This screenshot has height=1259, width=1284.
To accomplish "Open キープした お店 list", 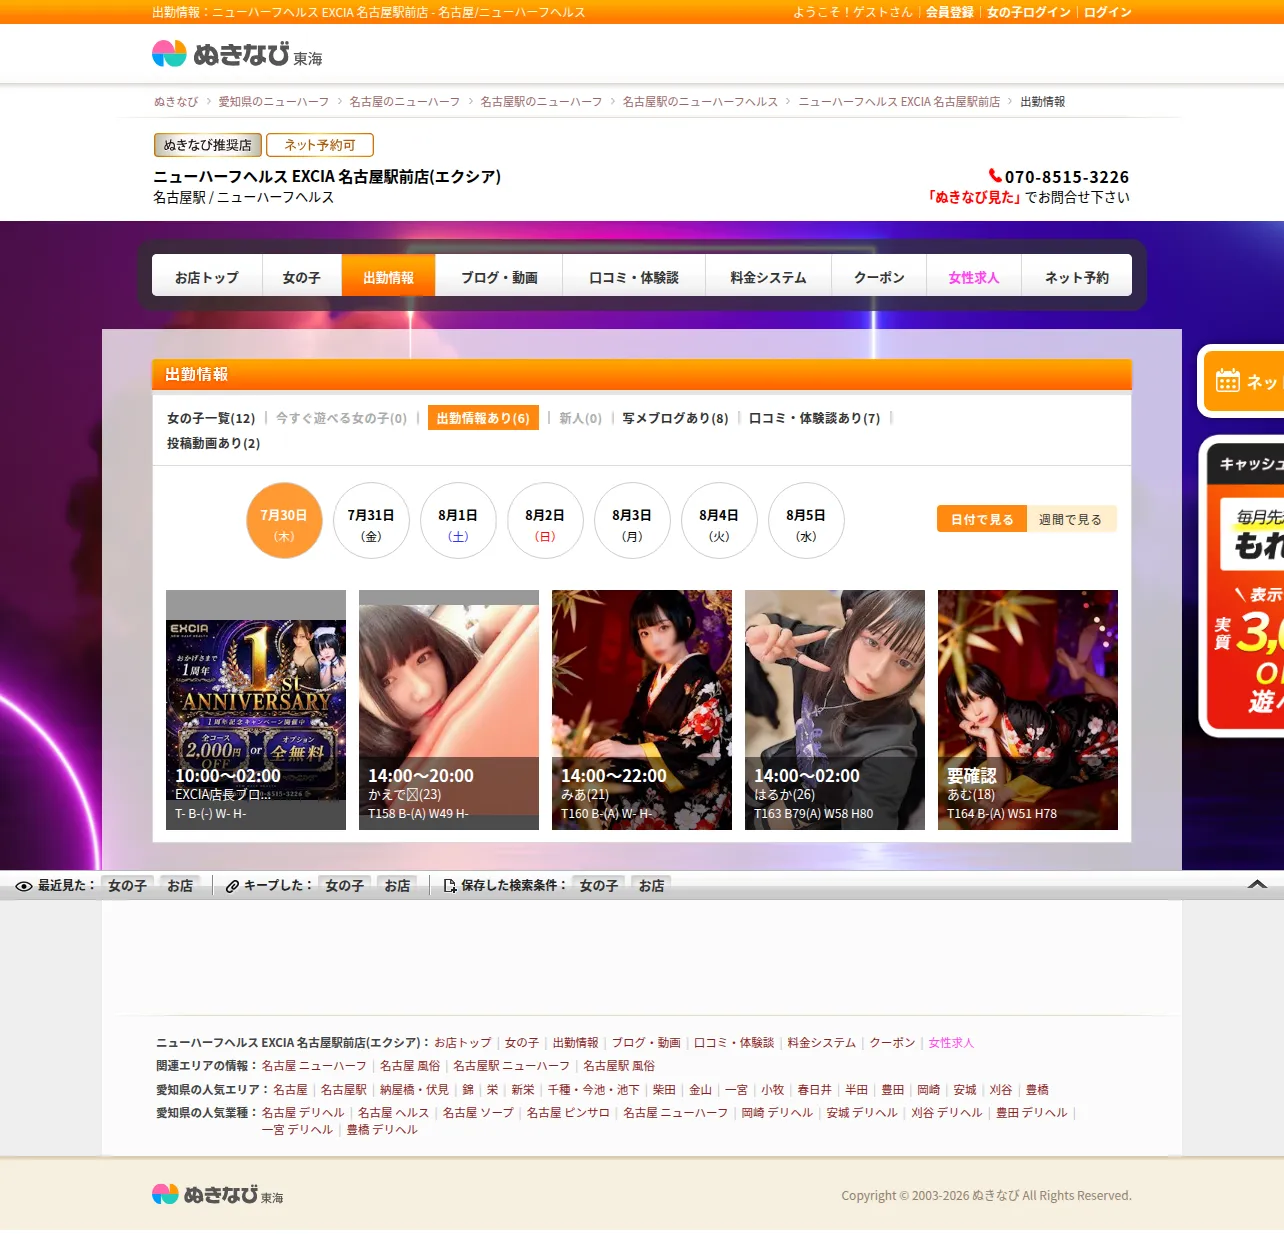I will (x=397, y=886).
